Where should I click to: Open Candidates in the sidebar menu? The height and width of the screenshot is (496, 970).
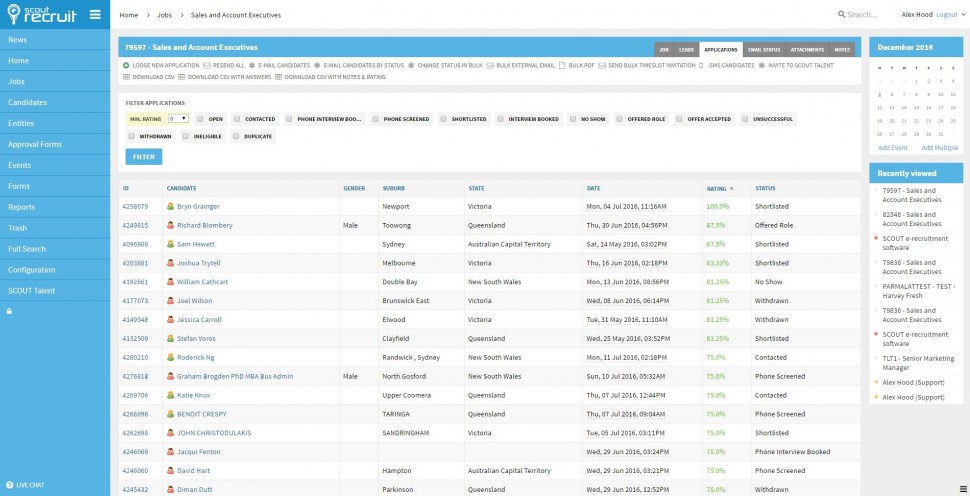click(x=55, y=103)
